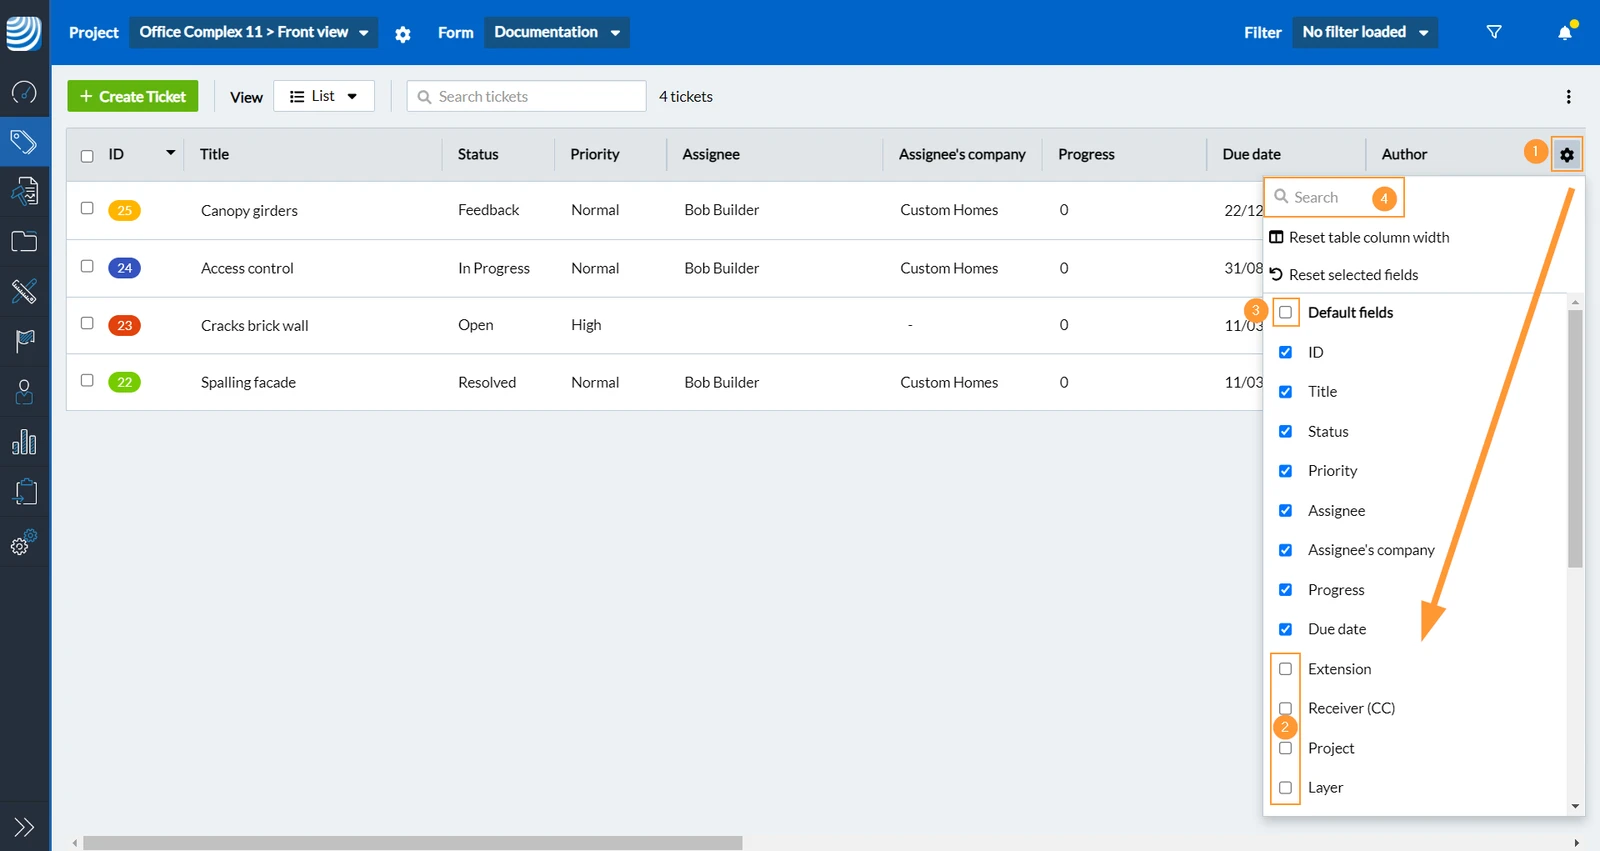The height and width of the screenshot is (851, 1600).
Task: Select the Canopy girders ticket checkbox
Action: click(x=87, y=208)
